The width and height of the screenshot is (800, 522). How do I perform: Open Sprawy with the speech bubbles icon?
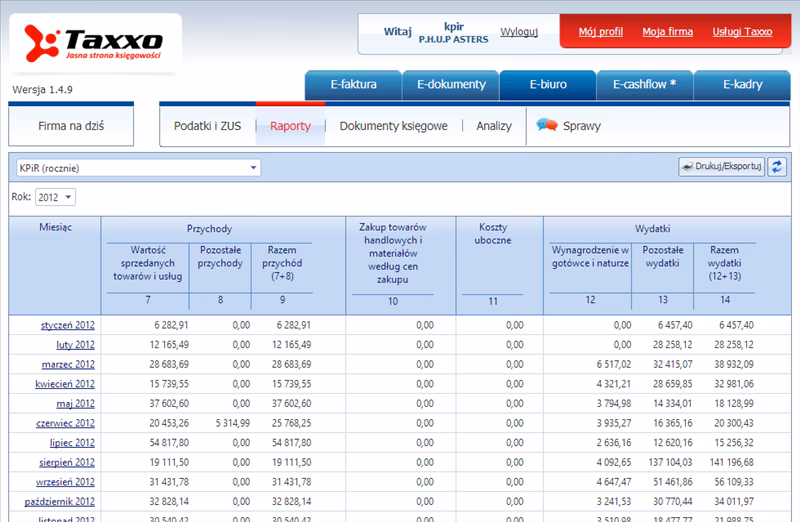pyautogui.click(x=569, y=127)
